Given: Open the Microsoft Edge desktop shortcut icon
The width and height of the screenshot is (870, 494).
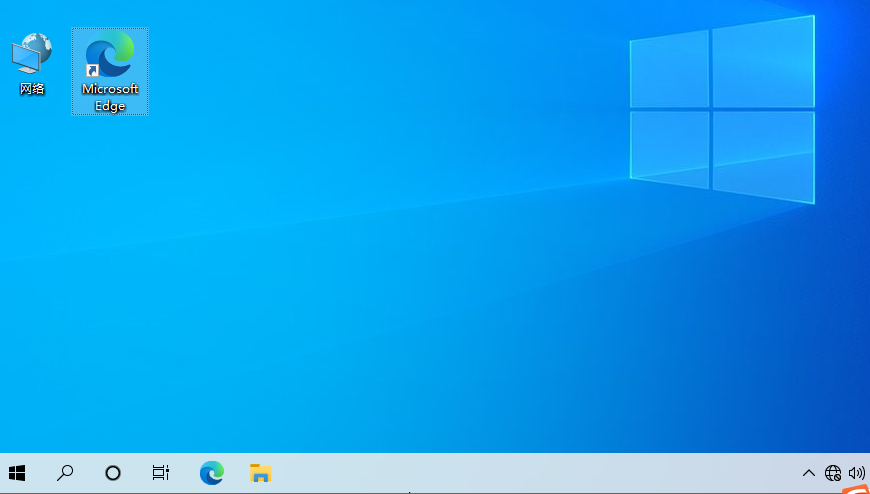Looking at the screenshot, I should coord(110,56).
